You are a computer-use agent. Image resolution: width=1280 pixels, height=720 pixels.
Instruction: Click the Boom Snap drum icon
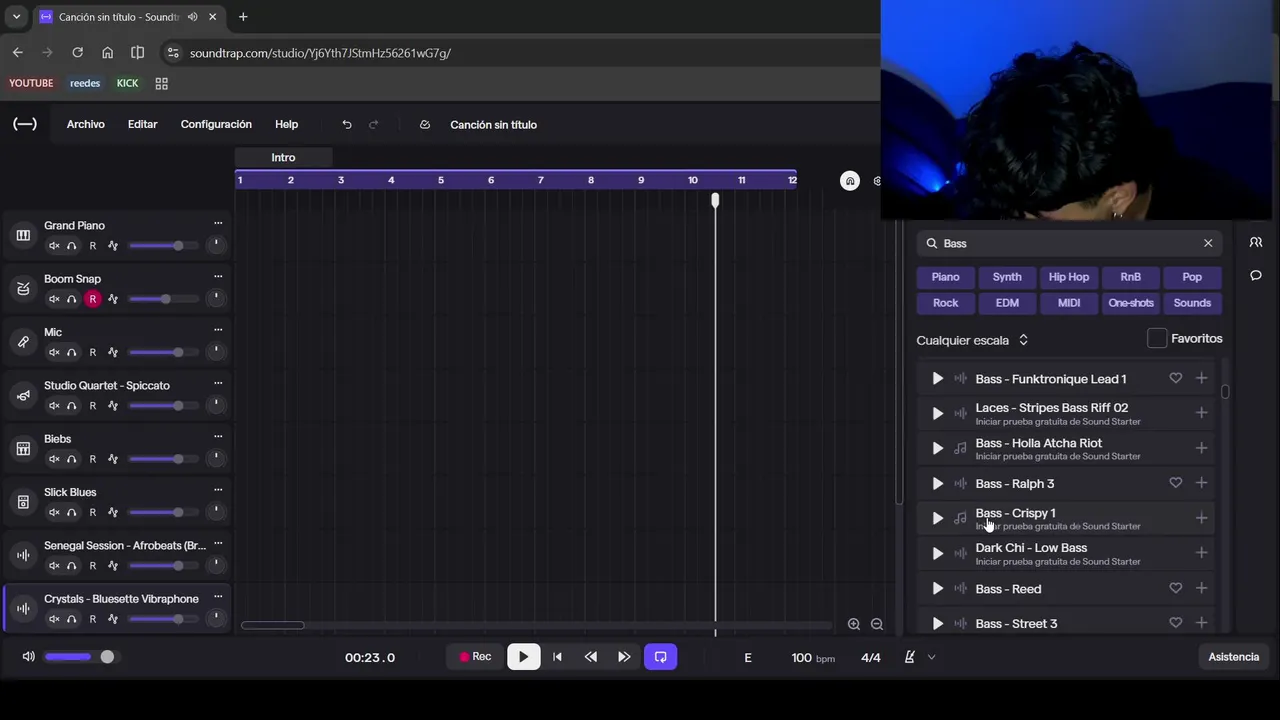[x=23, y=289]
